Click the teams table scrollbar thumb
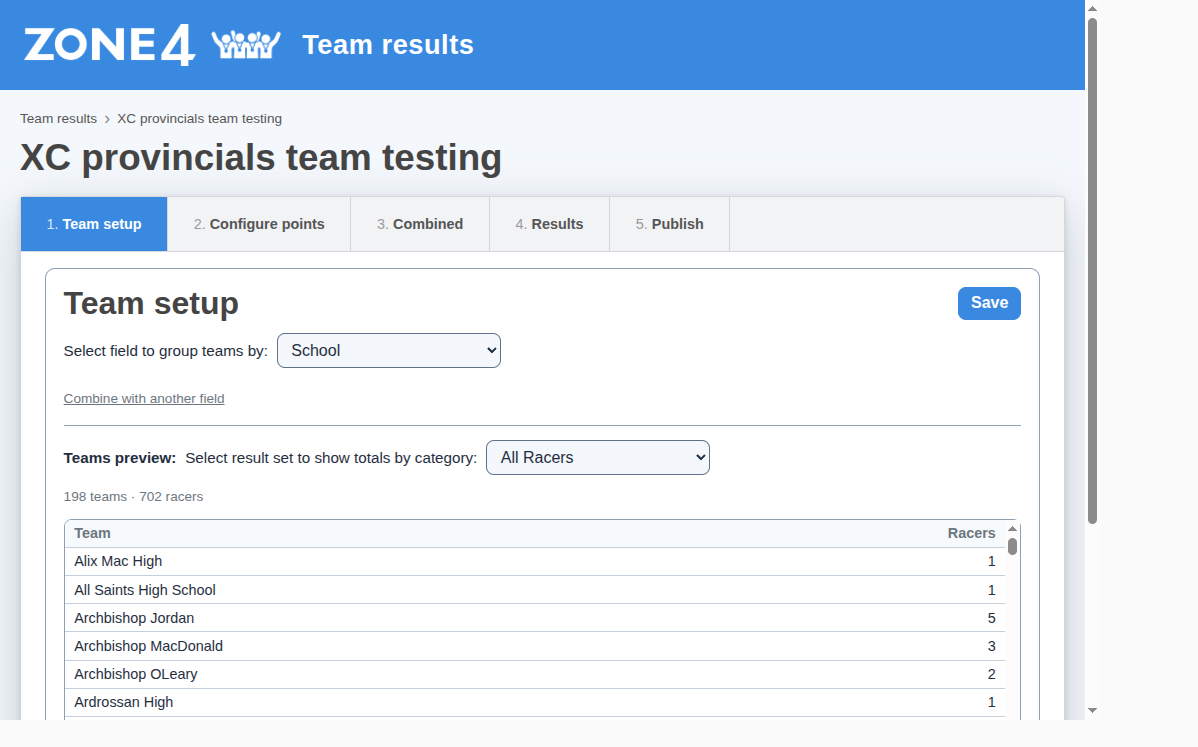 1012,546
